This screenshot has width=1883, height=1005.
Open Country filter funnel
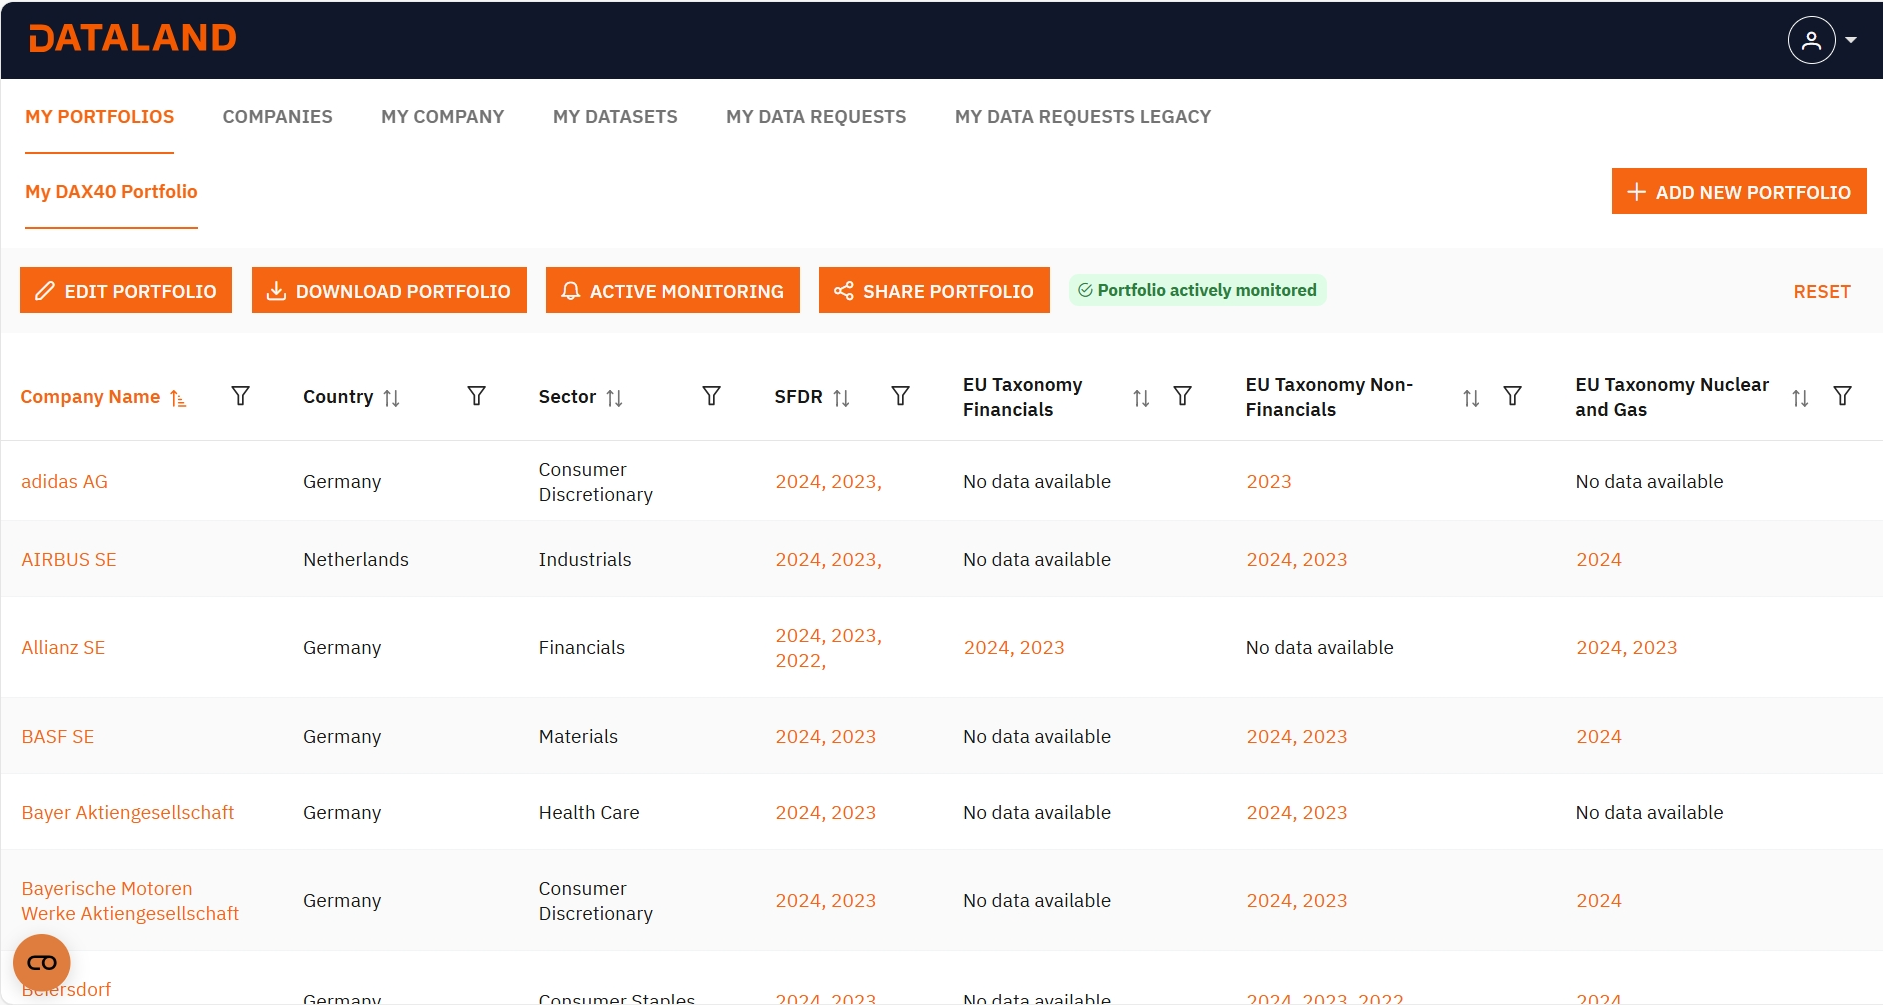(476, 396)
